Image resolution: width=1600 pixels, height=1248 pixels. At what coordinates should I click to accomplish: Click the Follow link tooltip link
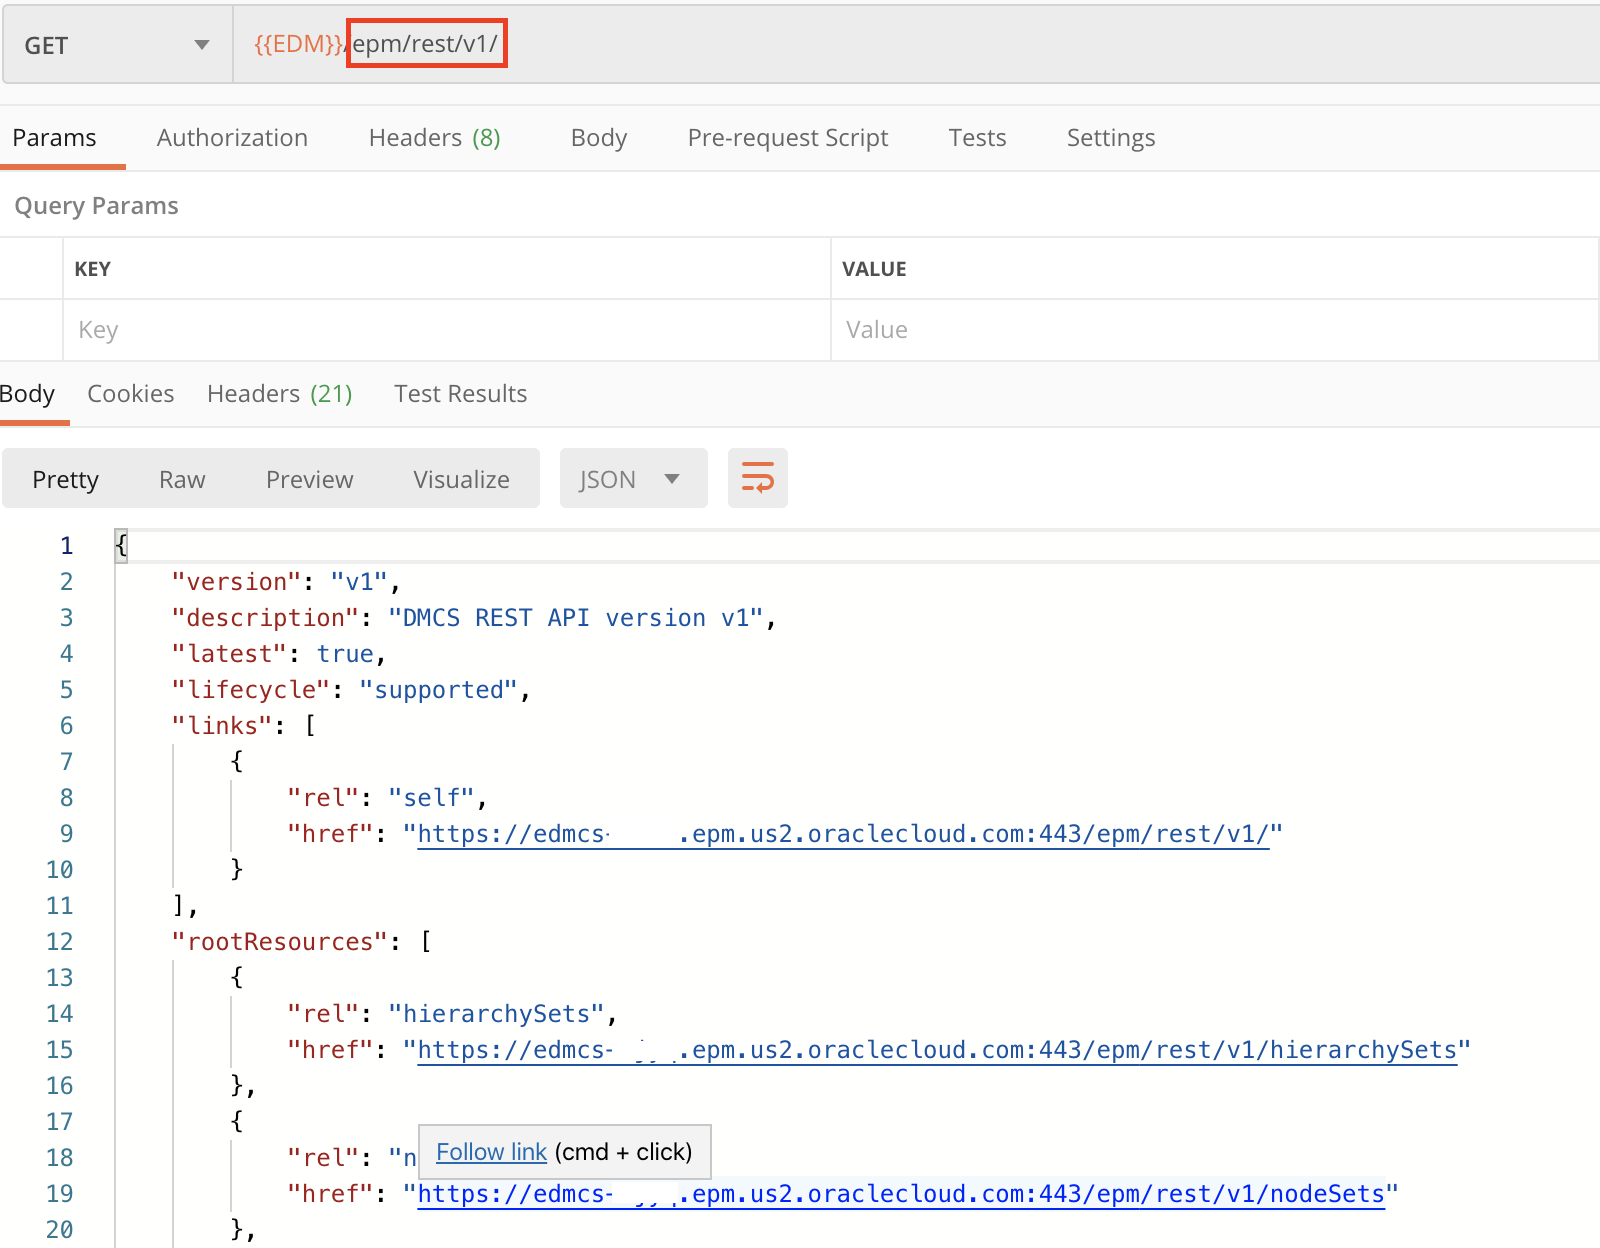(x=491, y=1152)
